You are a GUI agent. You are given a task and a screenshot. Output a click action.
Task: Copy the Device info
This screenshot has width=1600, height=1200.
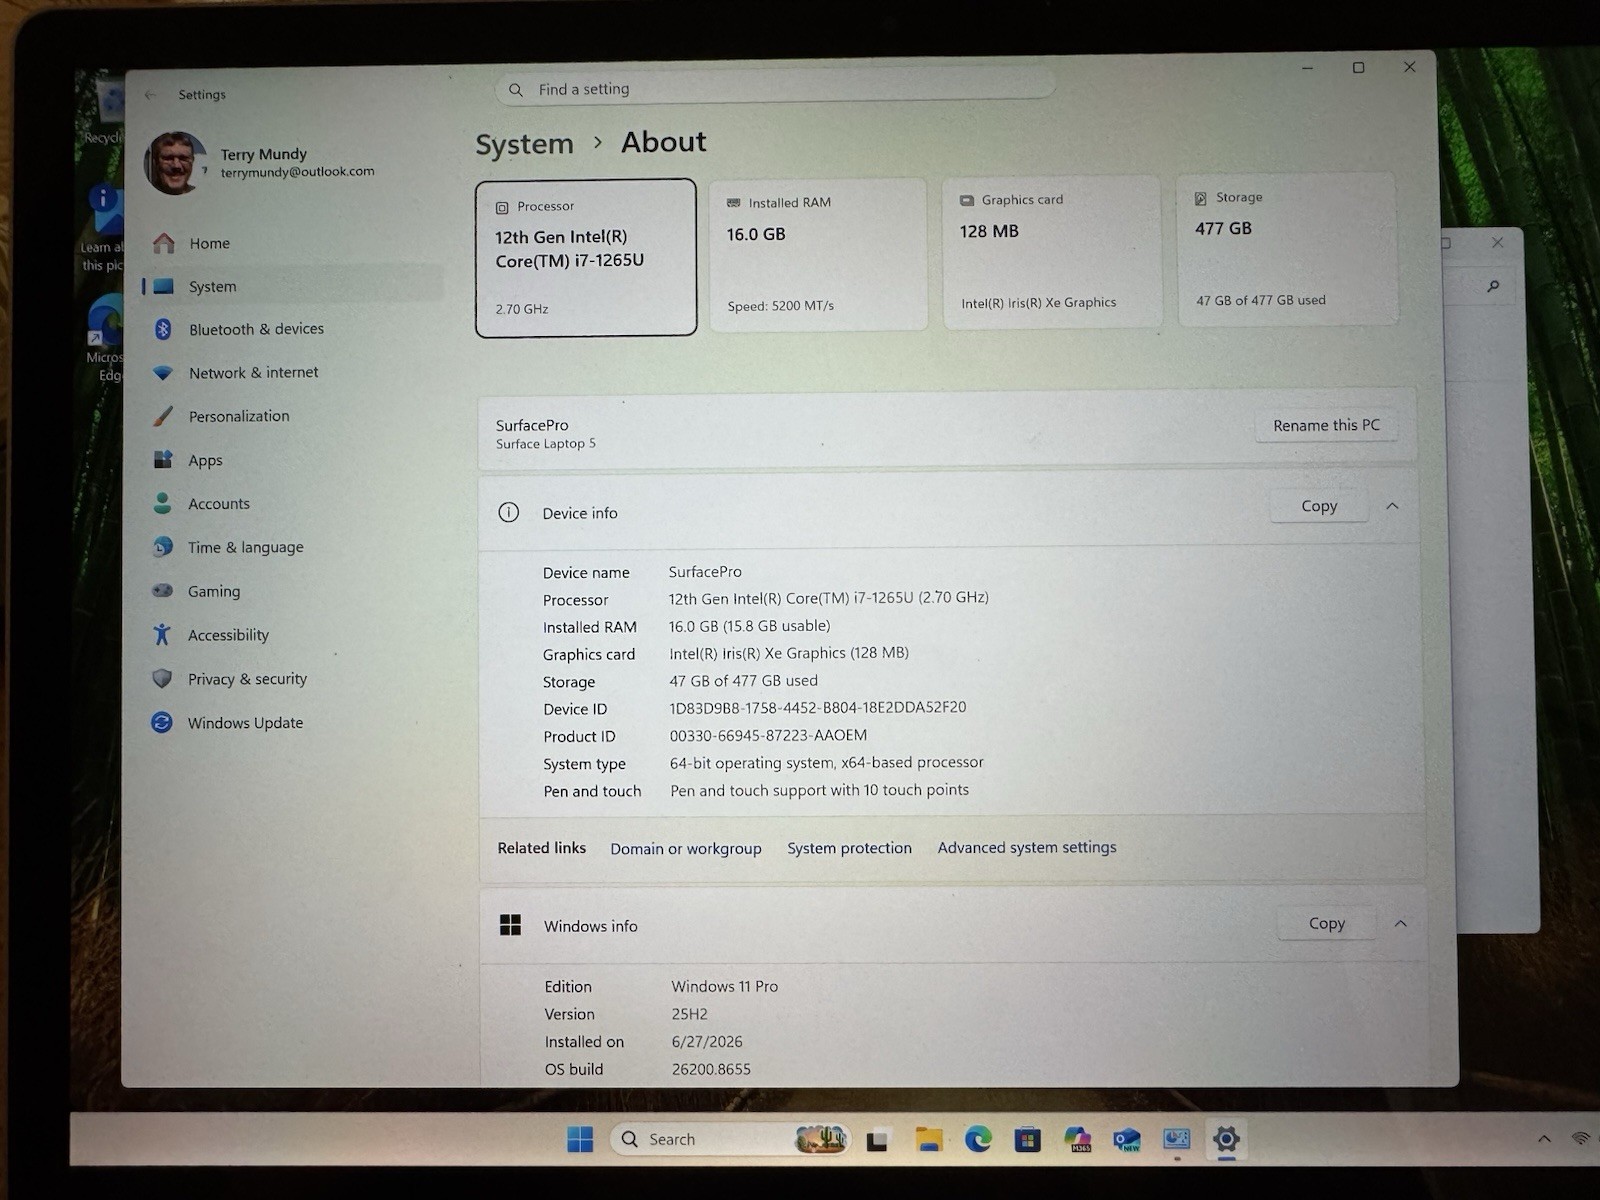1319,506
